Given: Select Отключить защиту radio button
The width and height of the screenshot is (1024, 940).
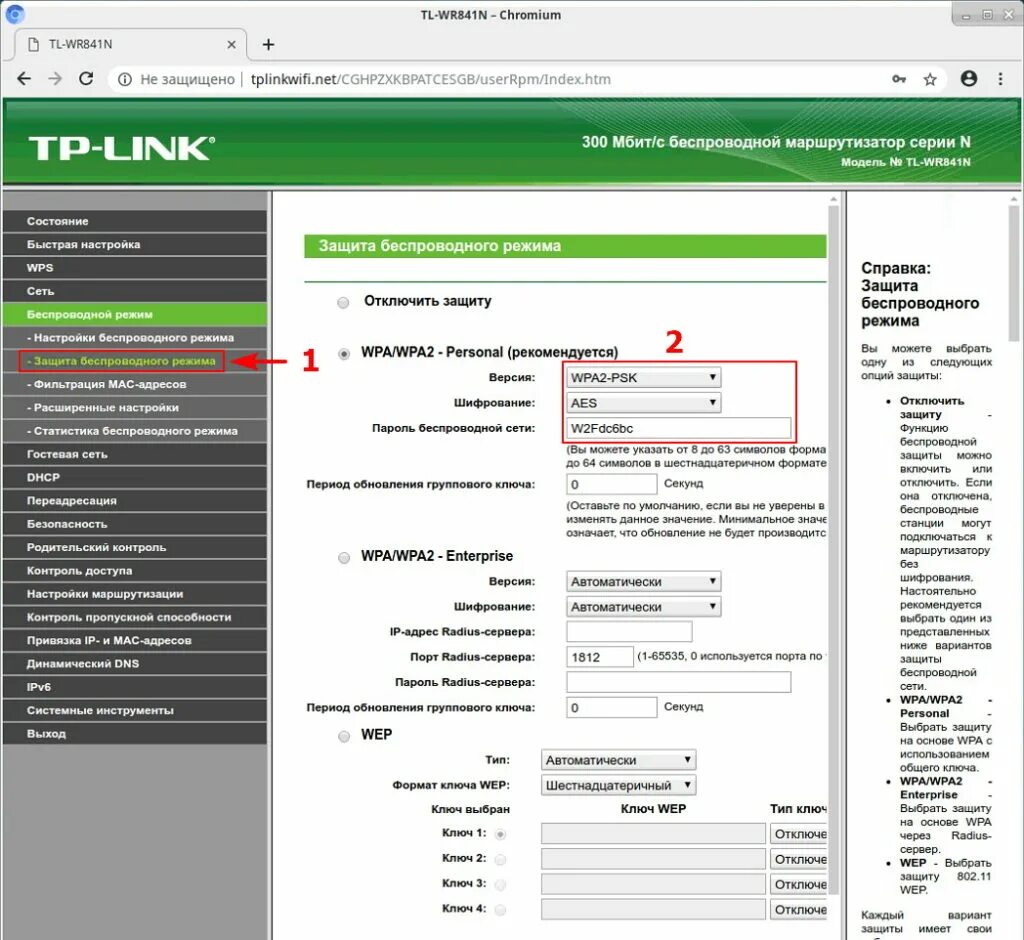Looking at the screenshot, I should pos(343,302).
